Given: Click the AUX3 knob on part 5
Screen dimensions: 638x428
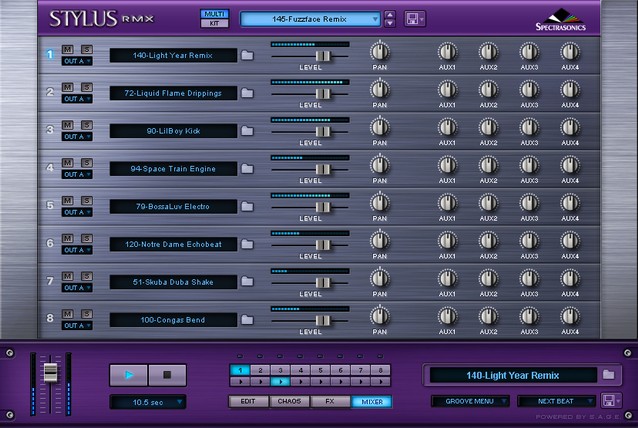Looking at the screenshot, I should pyautogui.click(x=529, y=203).
